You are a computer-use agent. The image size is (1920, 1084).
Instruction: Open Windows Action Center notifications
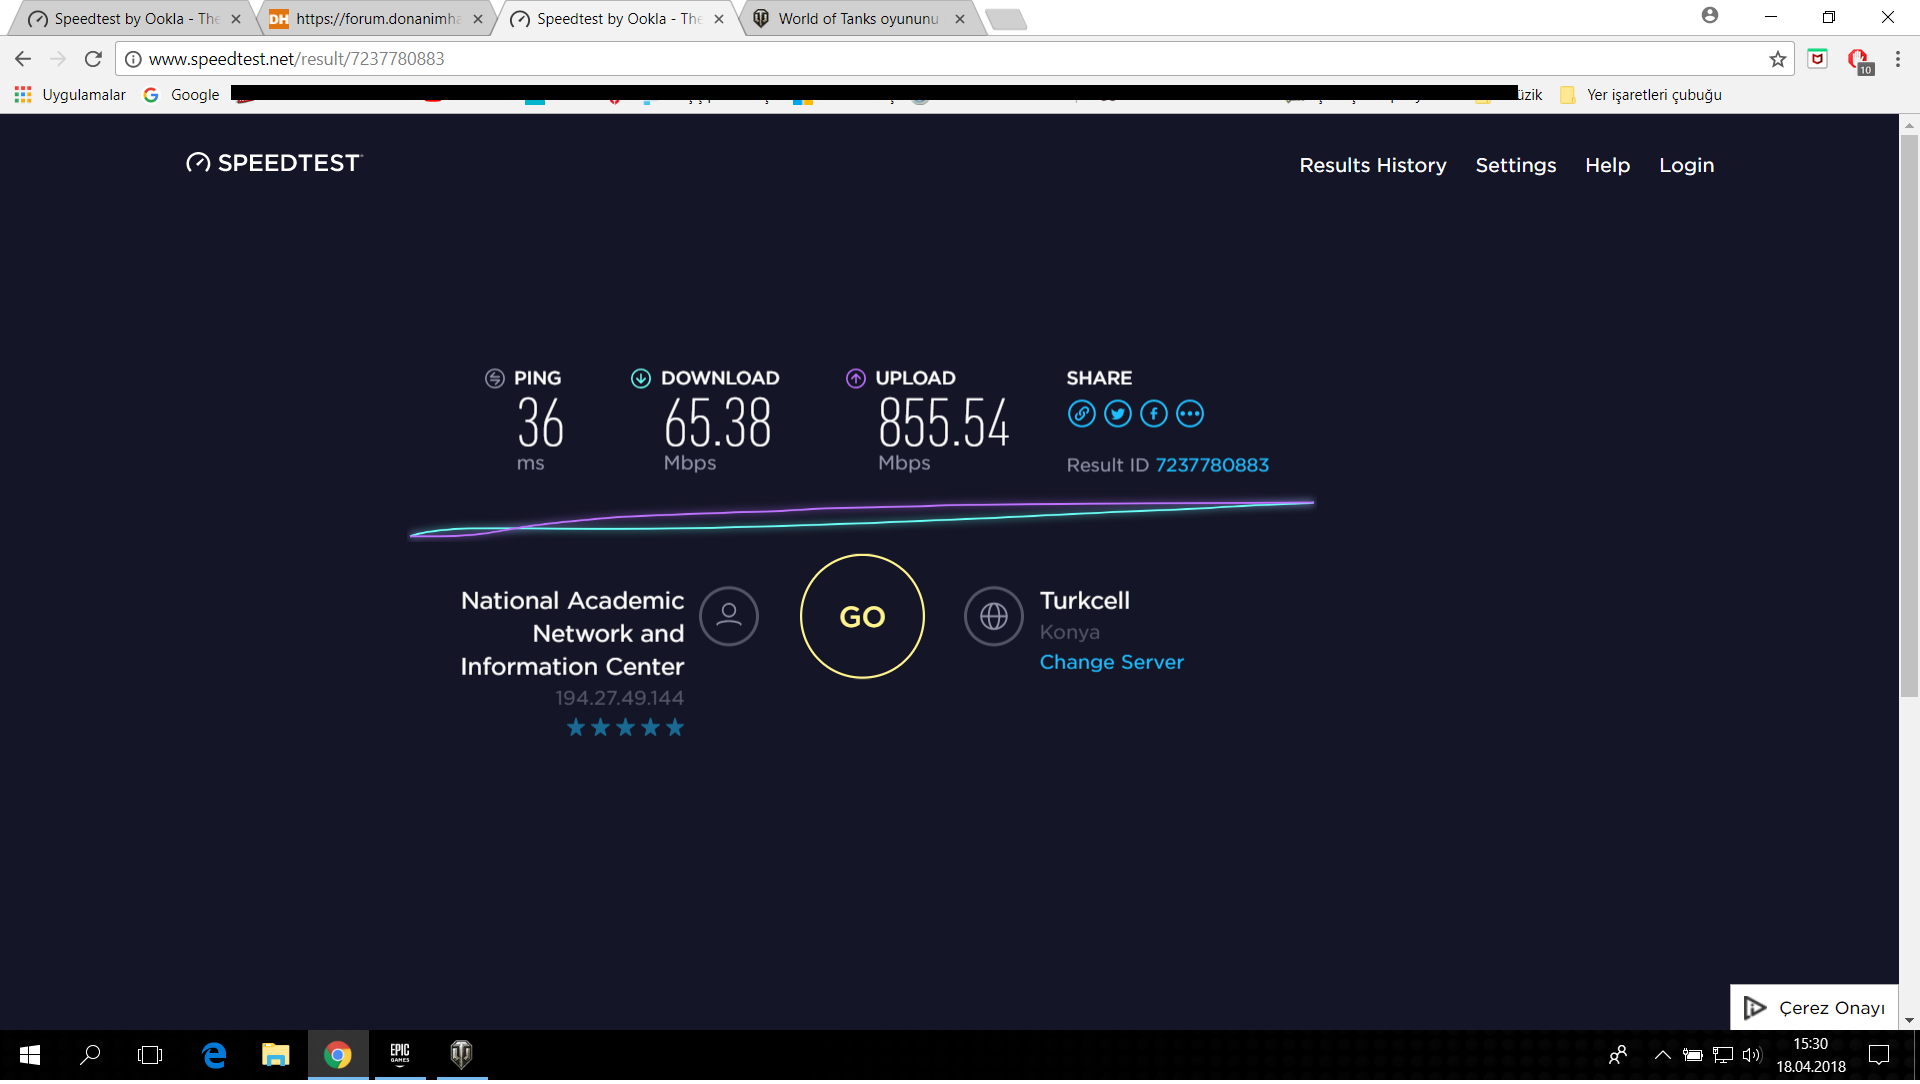1879,1055
